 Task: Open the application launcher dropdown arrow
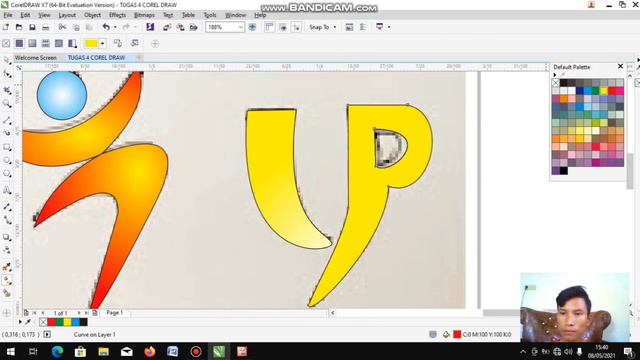pos(389,27)
